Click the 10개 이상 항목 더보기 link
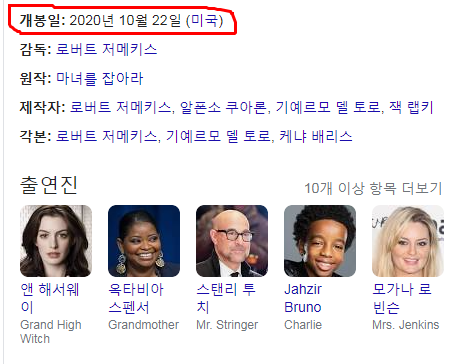 (x=373, y=188)
